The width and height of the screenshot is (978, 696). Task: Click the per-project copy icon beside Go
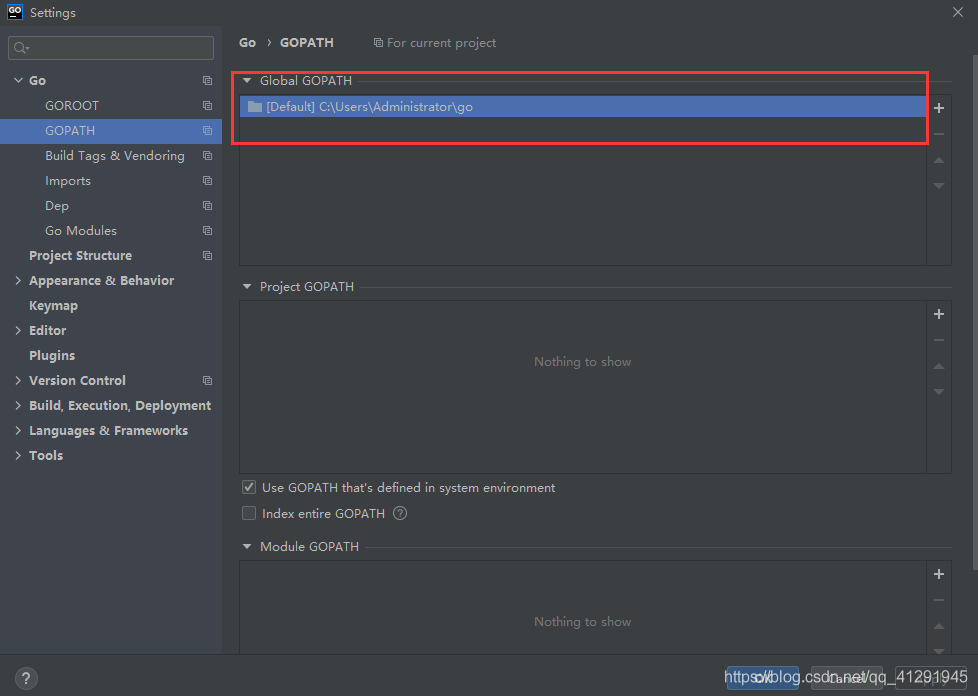[x=207, y=80]
